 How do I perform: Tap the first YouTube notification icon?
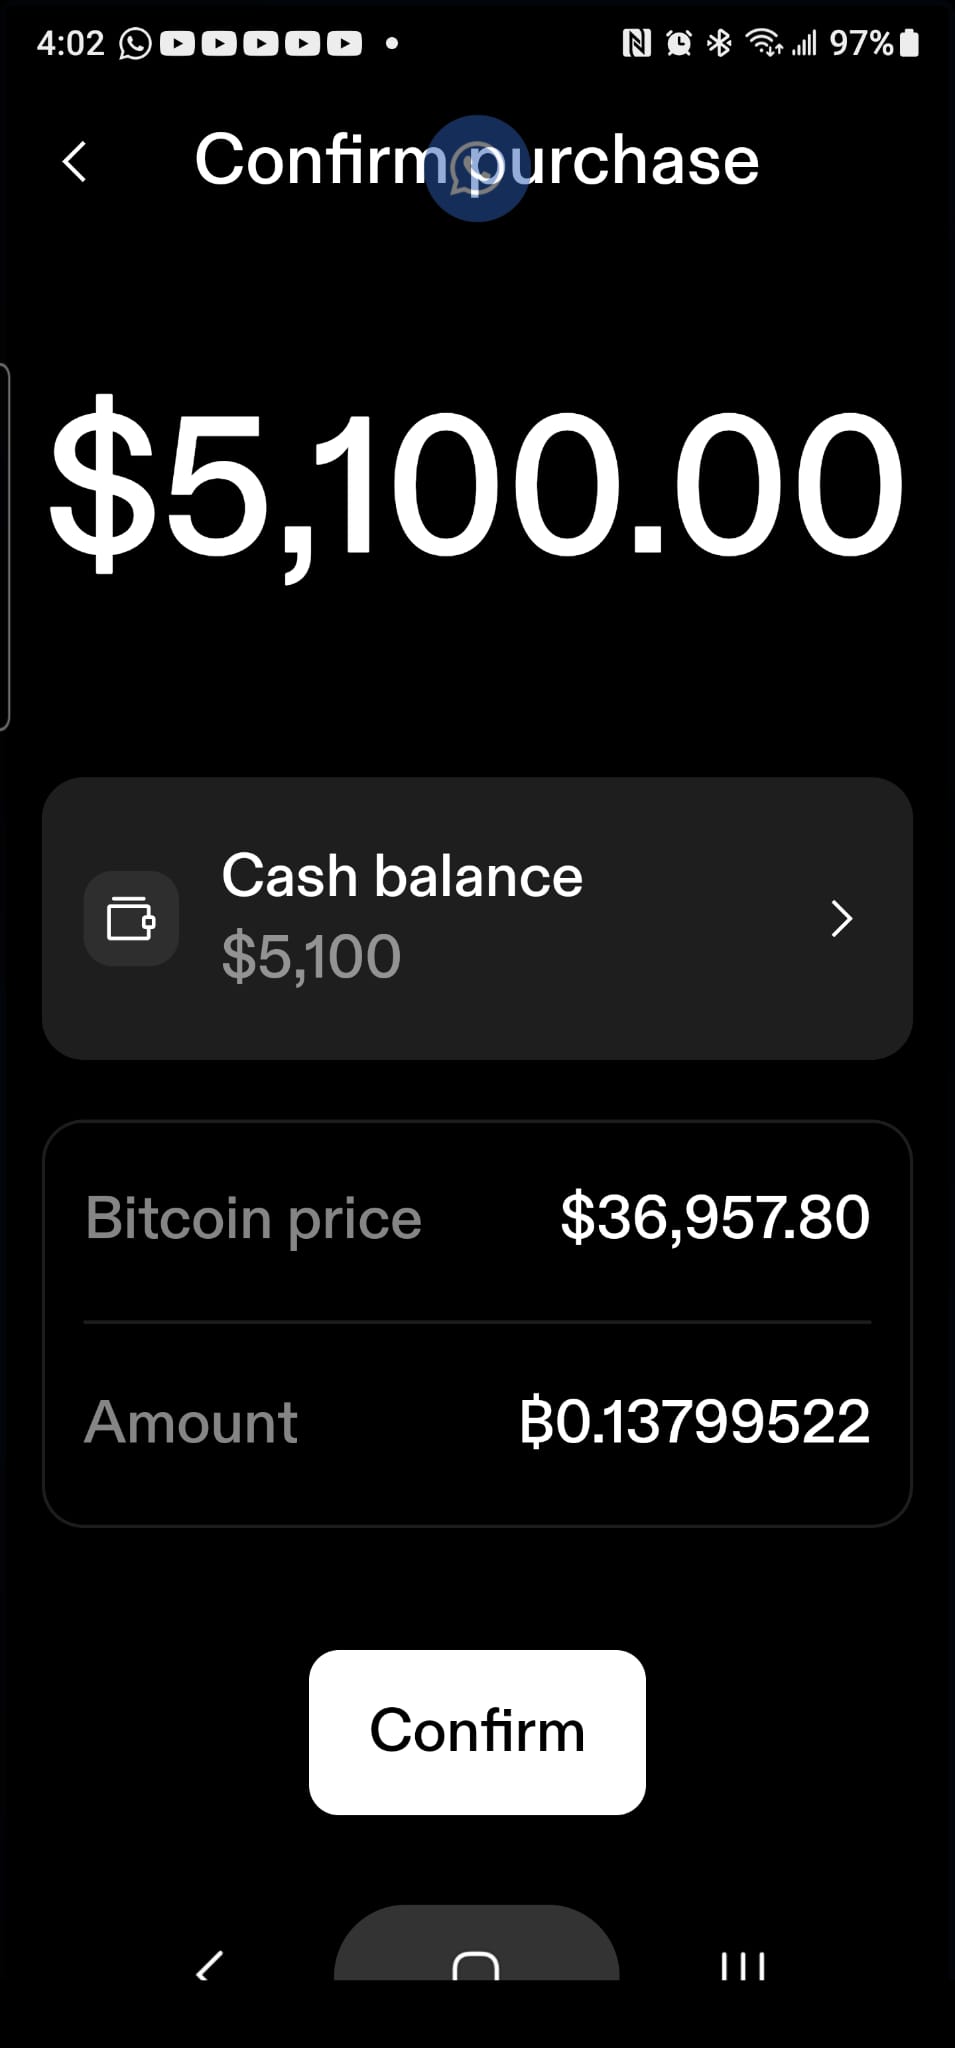coord(177,43)
